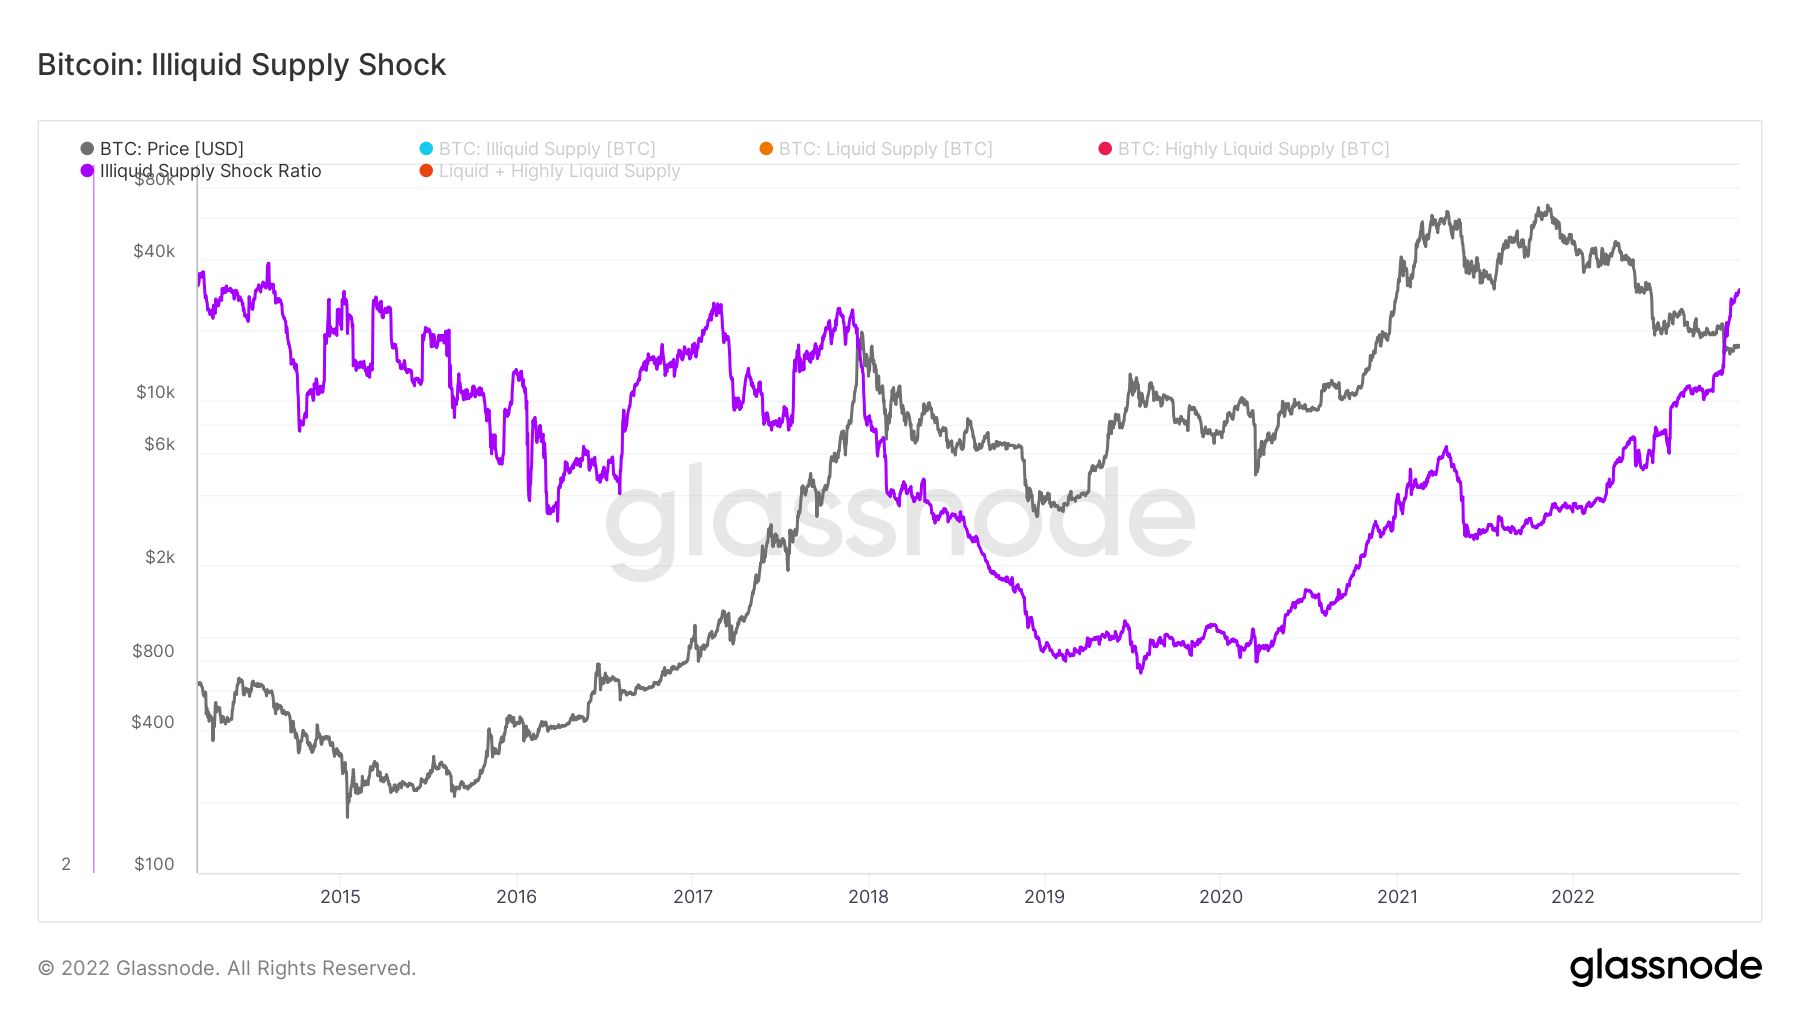Click the 2015 tick on the x-axis
The image size is (1800, 1013).
pos(340,897)
